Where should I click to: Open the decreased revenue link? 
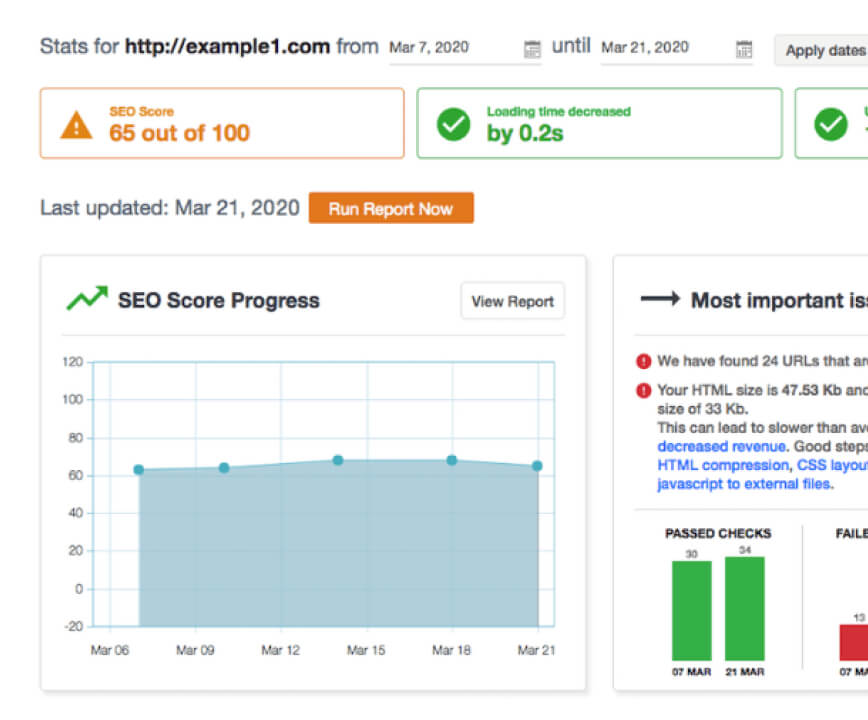point(720,447)
